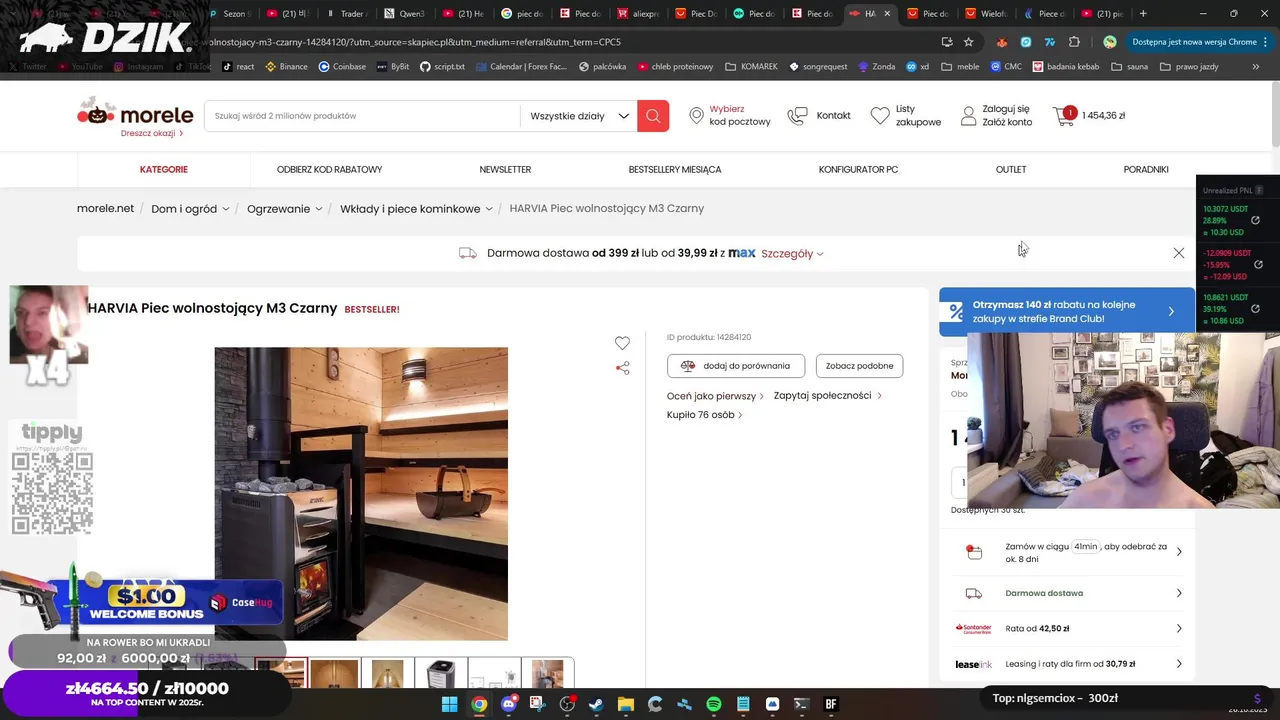Open the OUTLET menu item

tap(1011, 170)
